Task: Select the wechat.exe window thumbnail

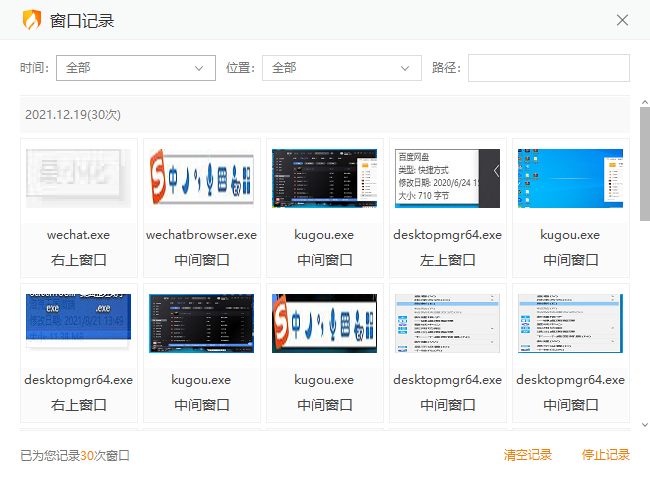Action: (x=78, y=179)
